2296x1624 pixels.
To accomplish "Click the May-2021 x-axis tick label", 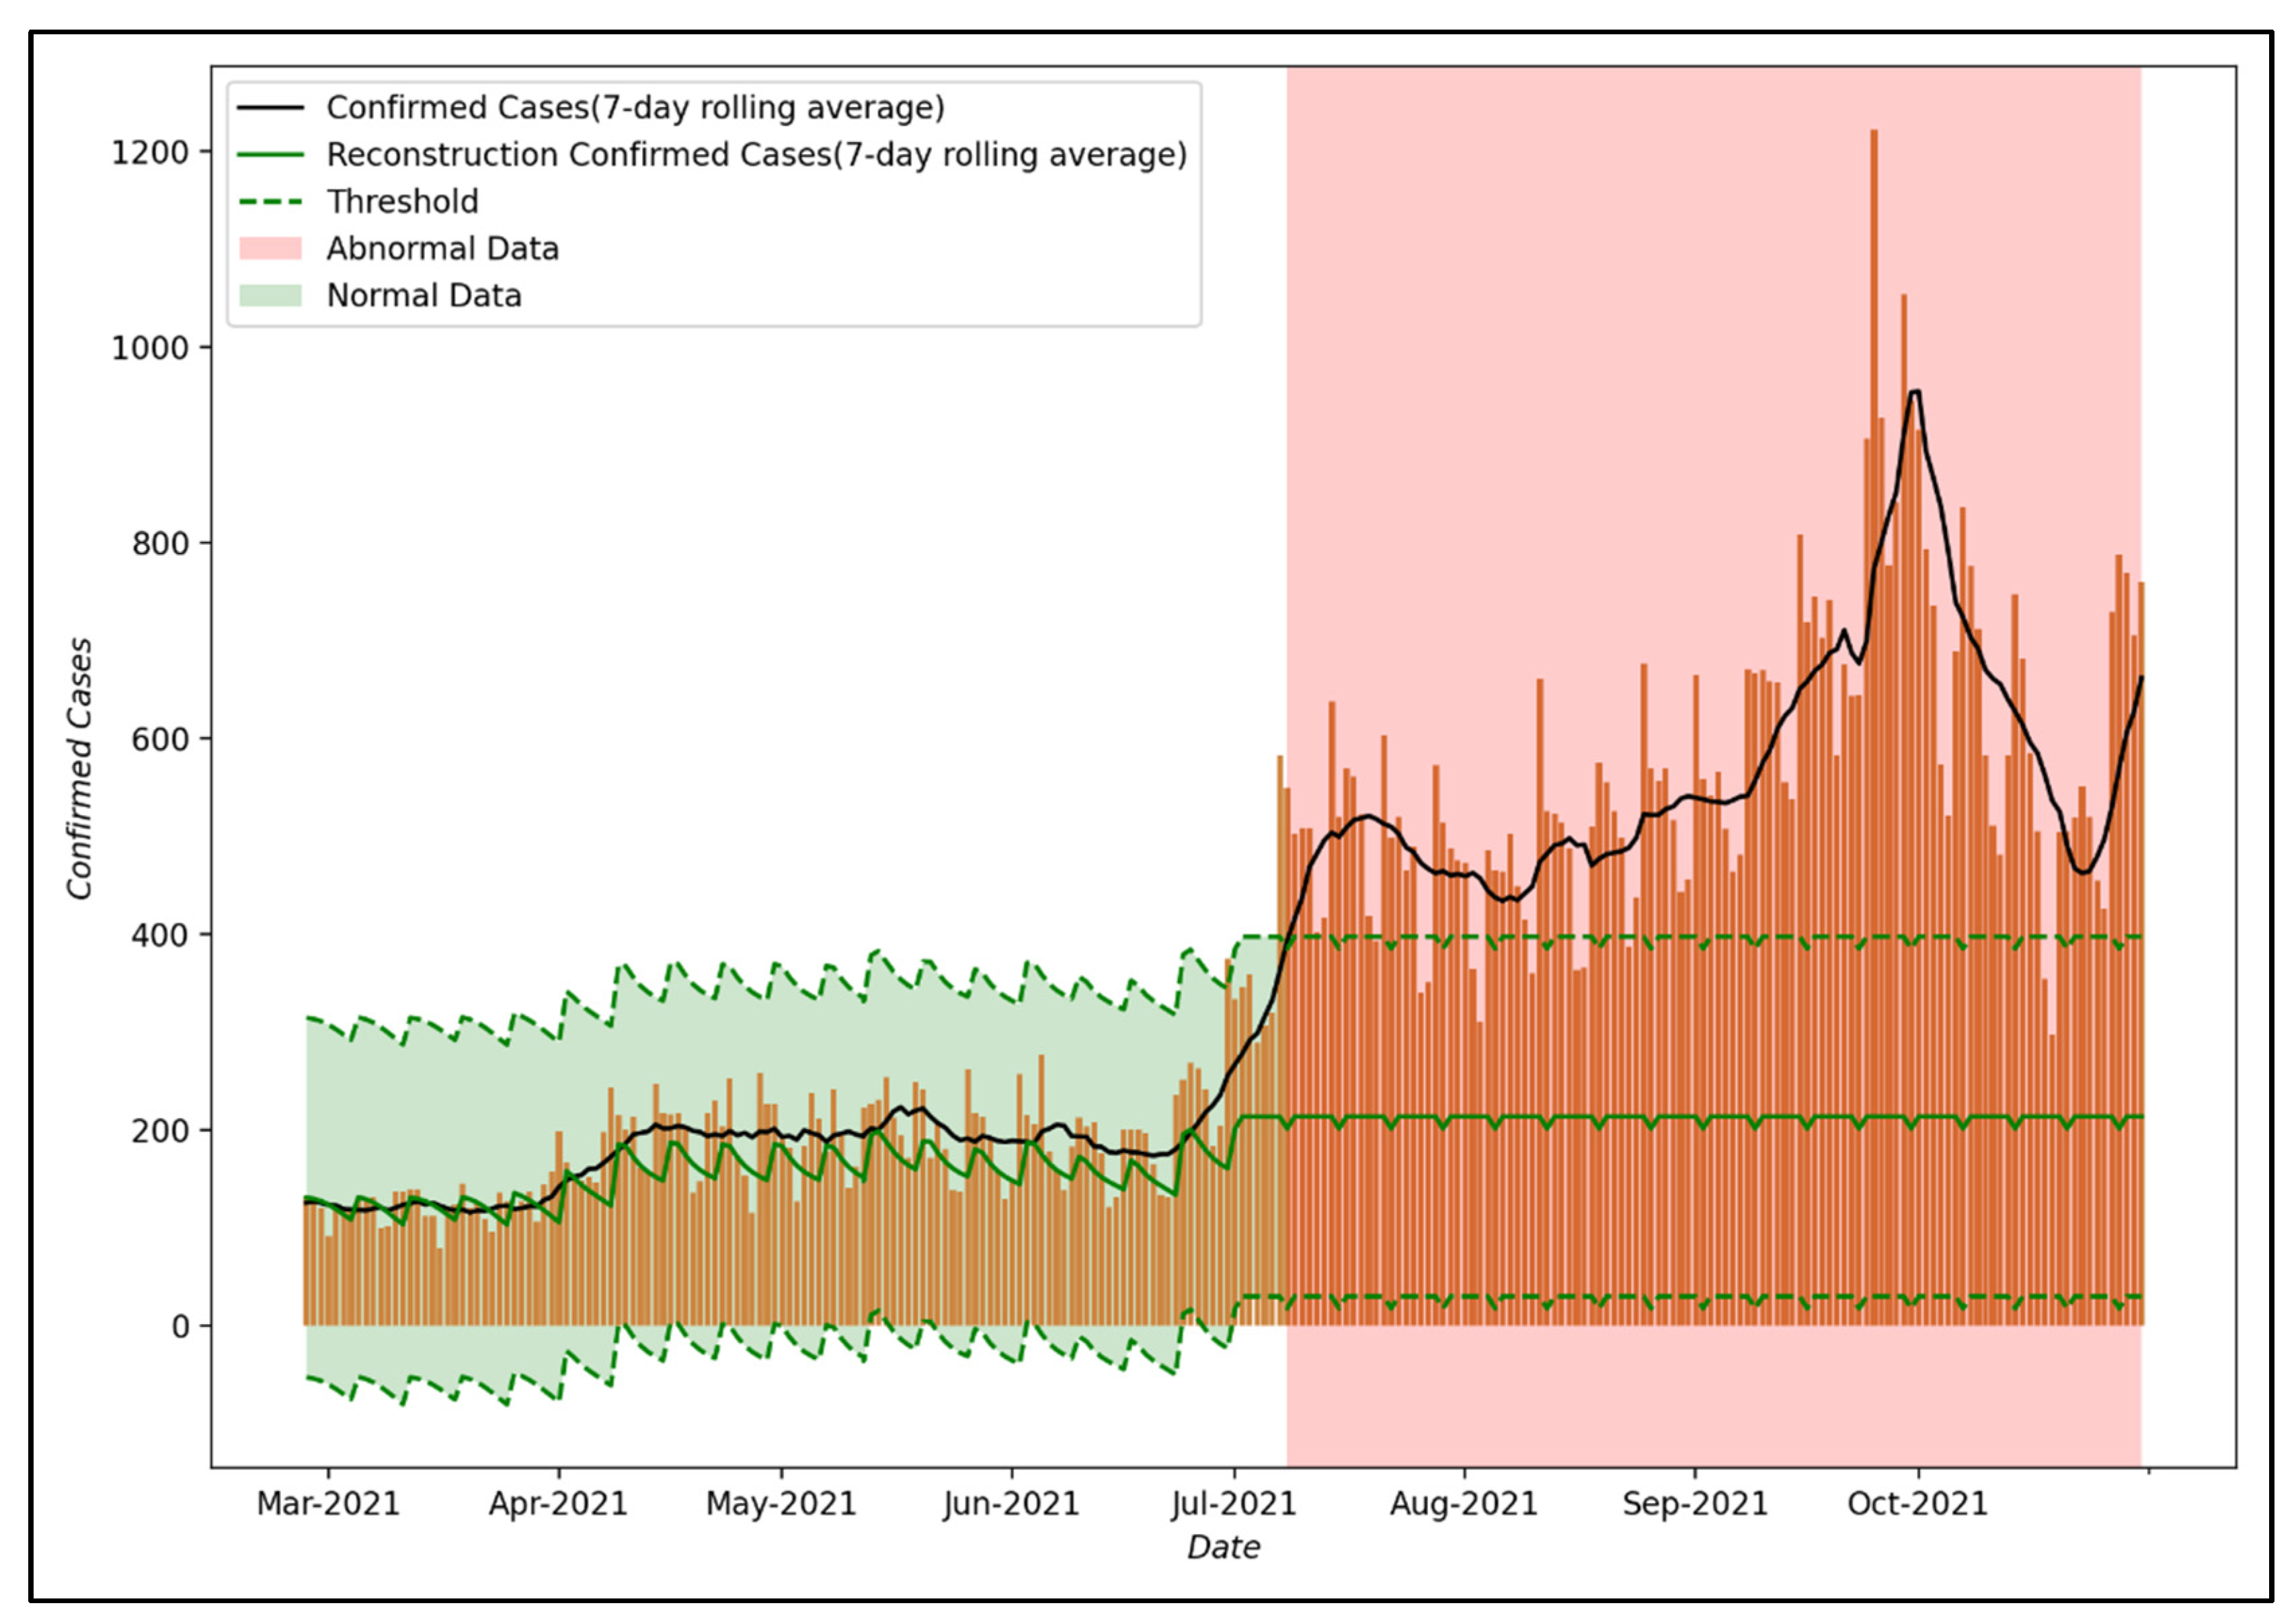I will pos(781,1503).
